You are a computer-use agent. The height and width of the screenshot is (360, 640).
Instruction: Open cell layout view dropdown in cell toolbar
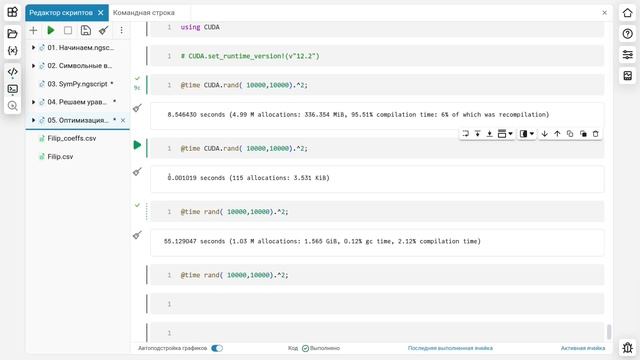coord(527,133)
